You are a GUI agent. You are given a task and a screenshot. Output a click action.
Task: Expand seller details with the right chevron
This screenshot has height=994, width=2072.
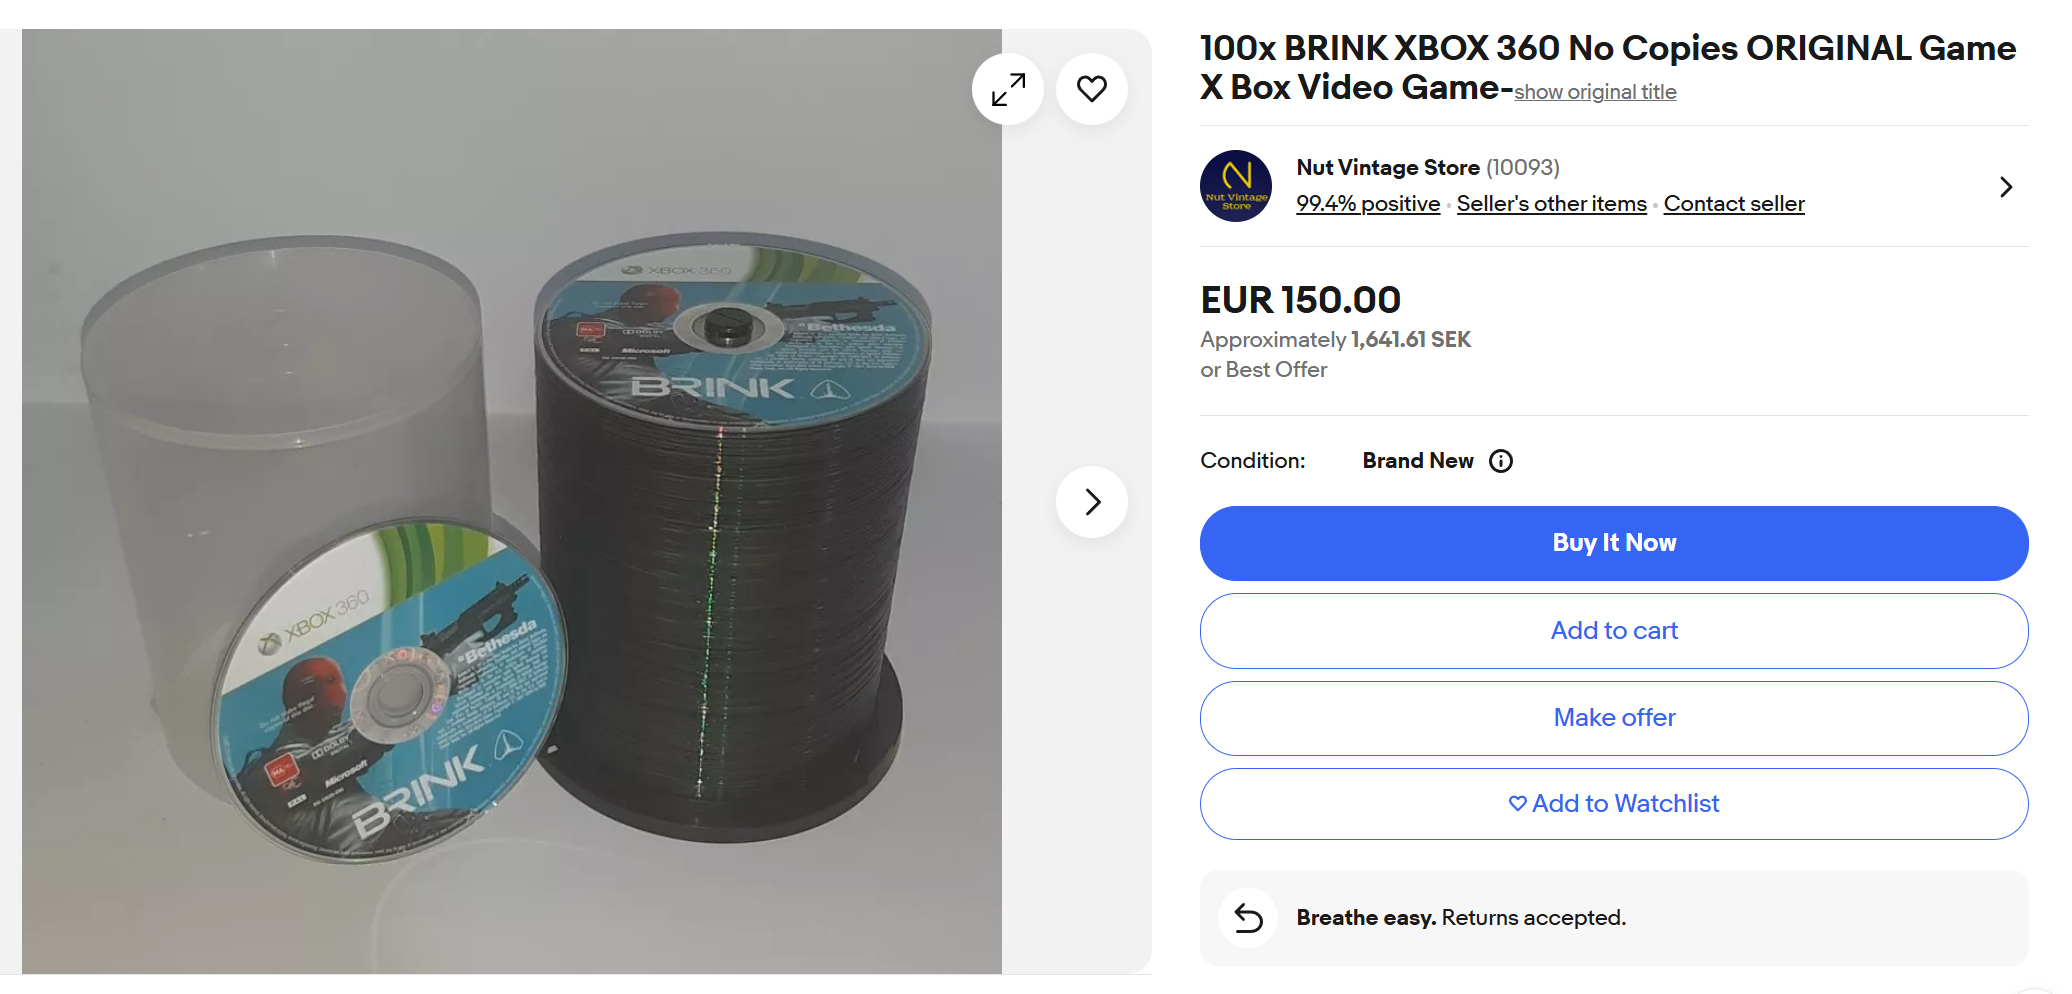point(2005,187)
